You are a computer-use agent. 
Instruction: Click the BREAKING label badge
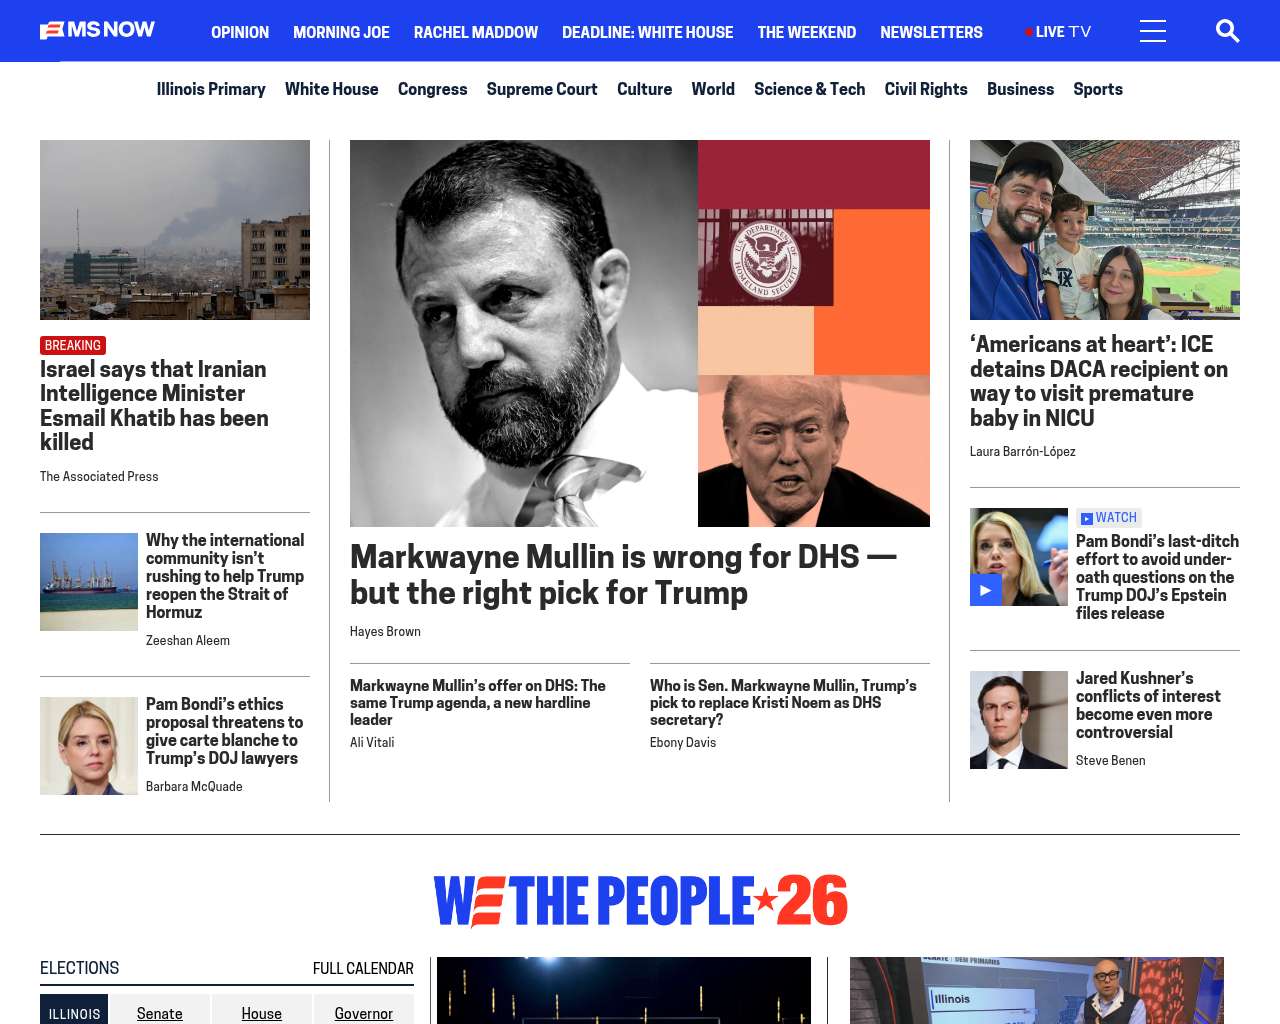click(x=73, y=345)
